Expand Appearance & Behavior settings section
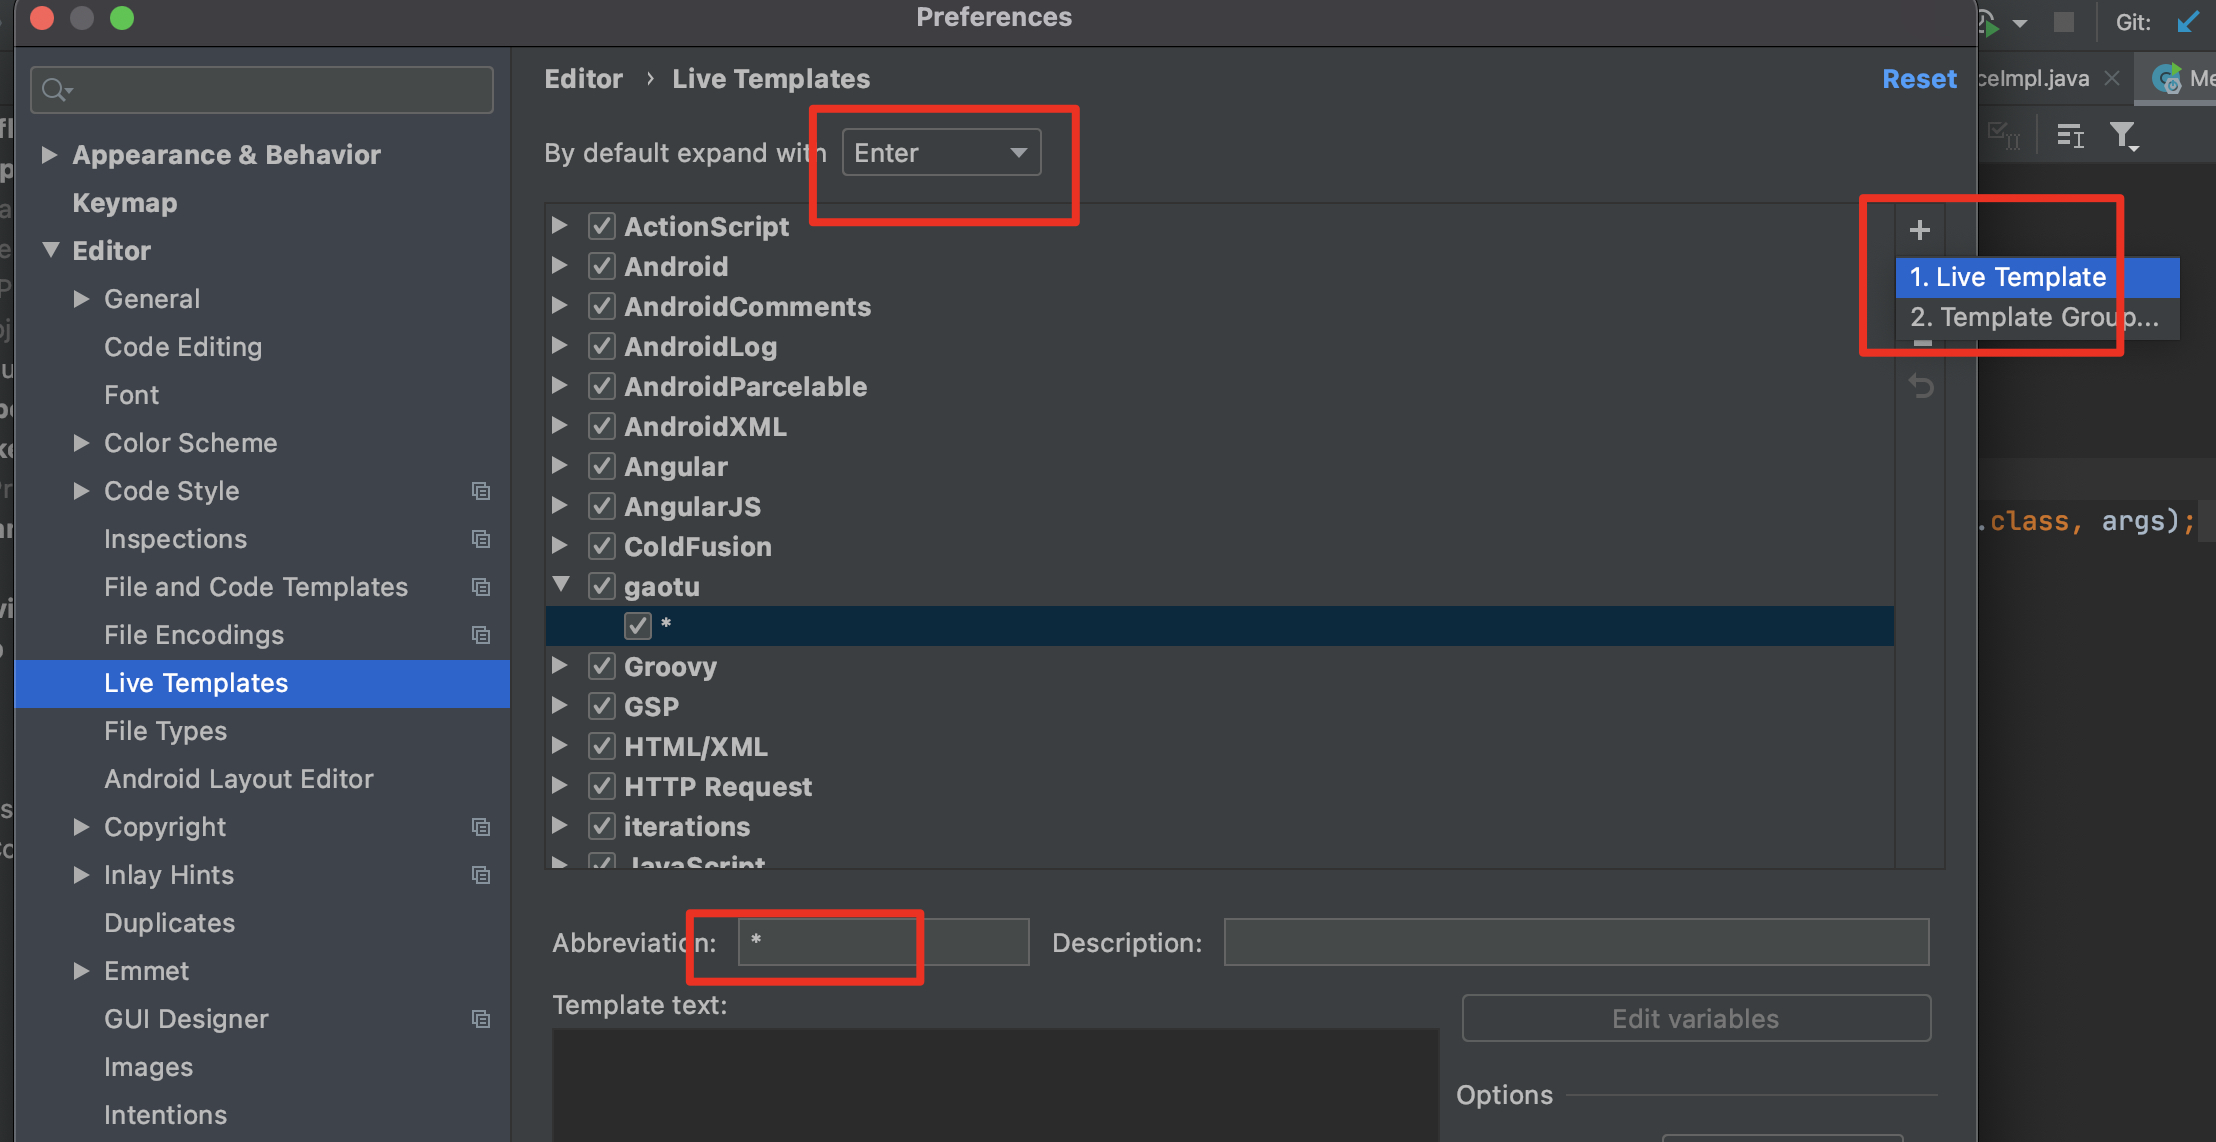2216x1142 pixels. (49, 154)
